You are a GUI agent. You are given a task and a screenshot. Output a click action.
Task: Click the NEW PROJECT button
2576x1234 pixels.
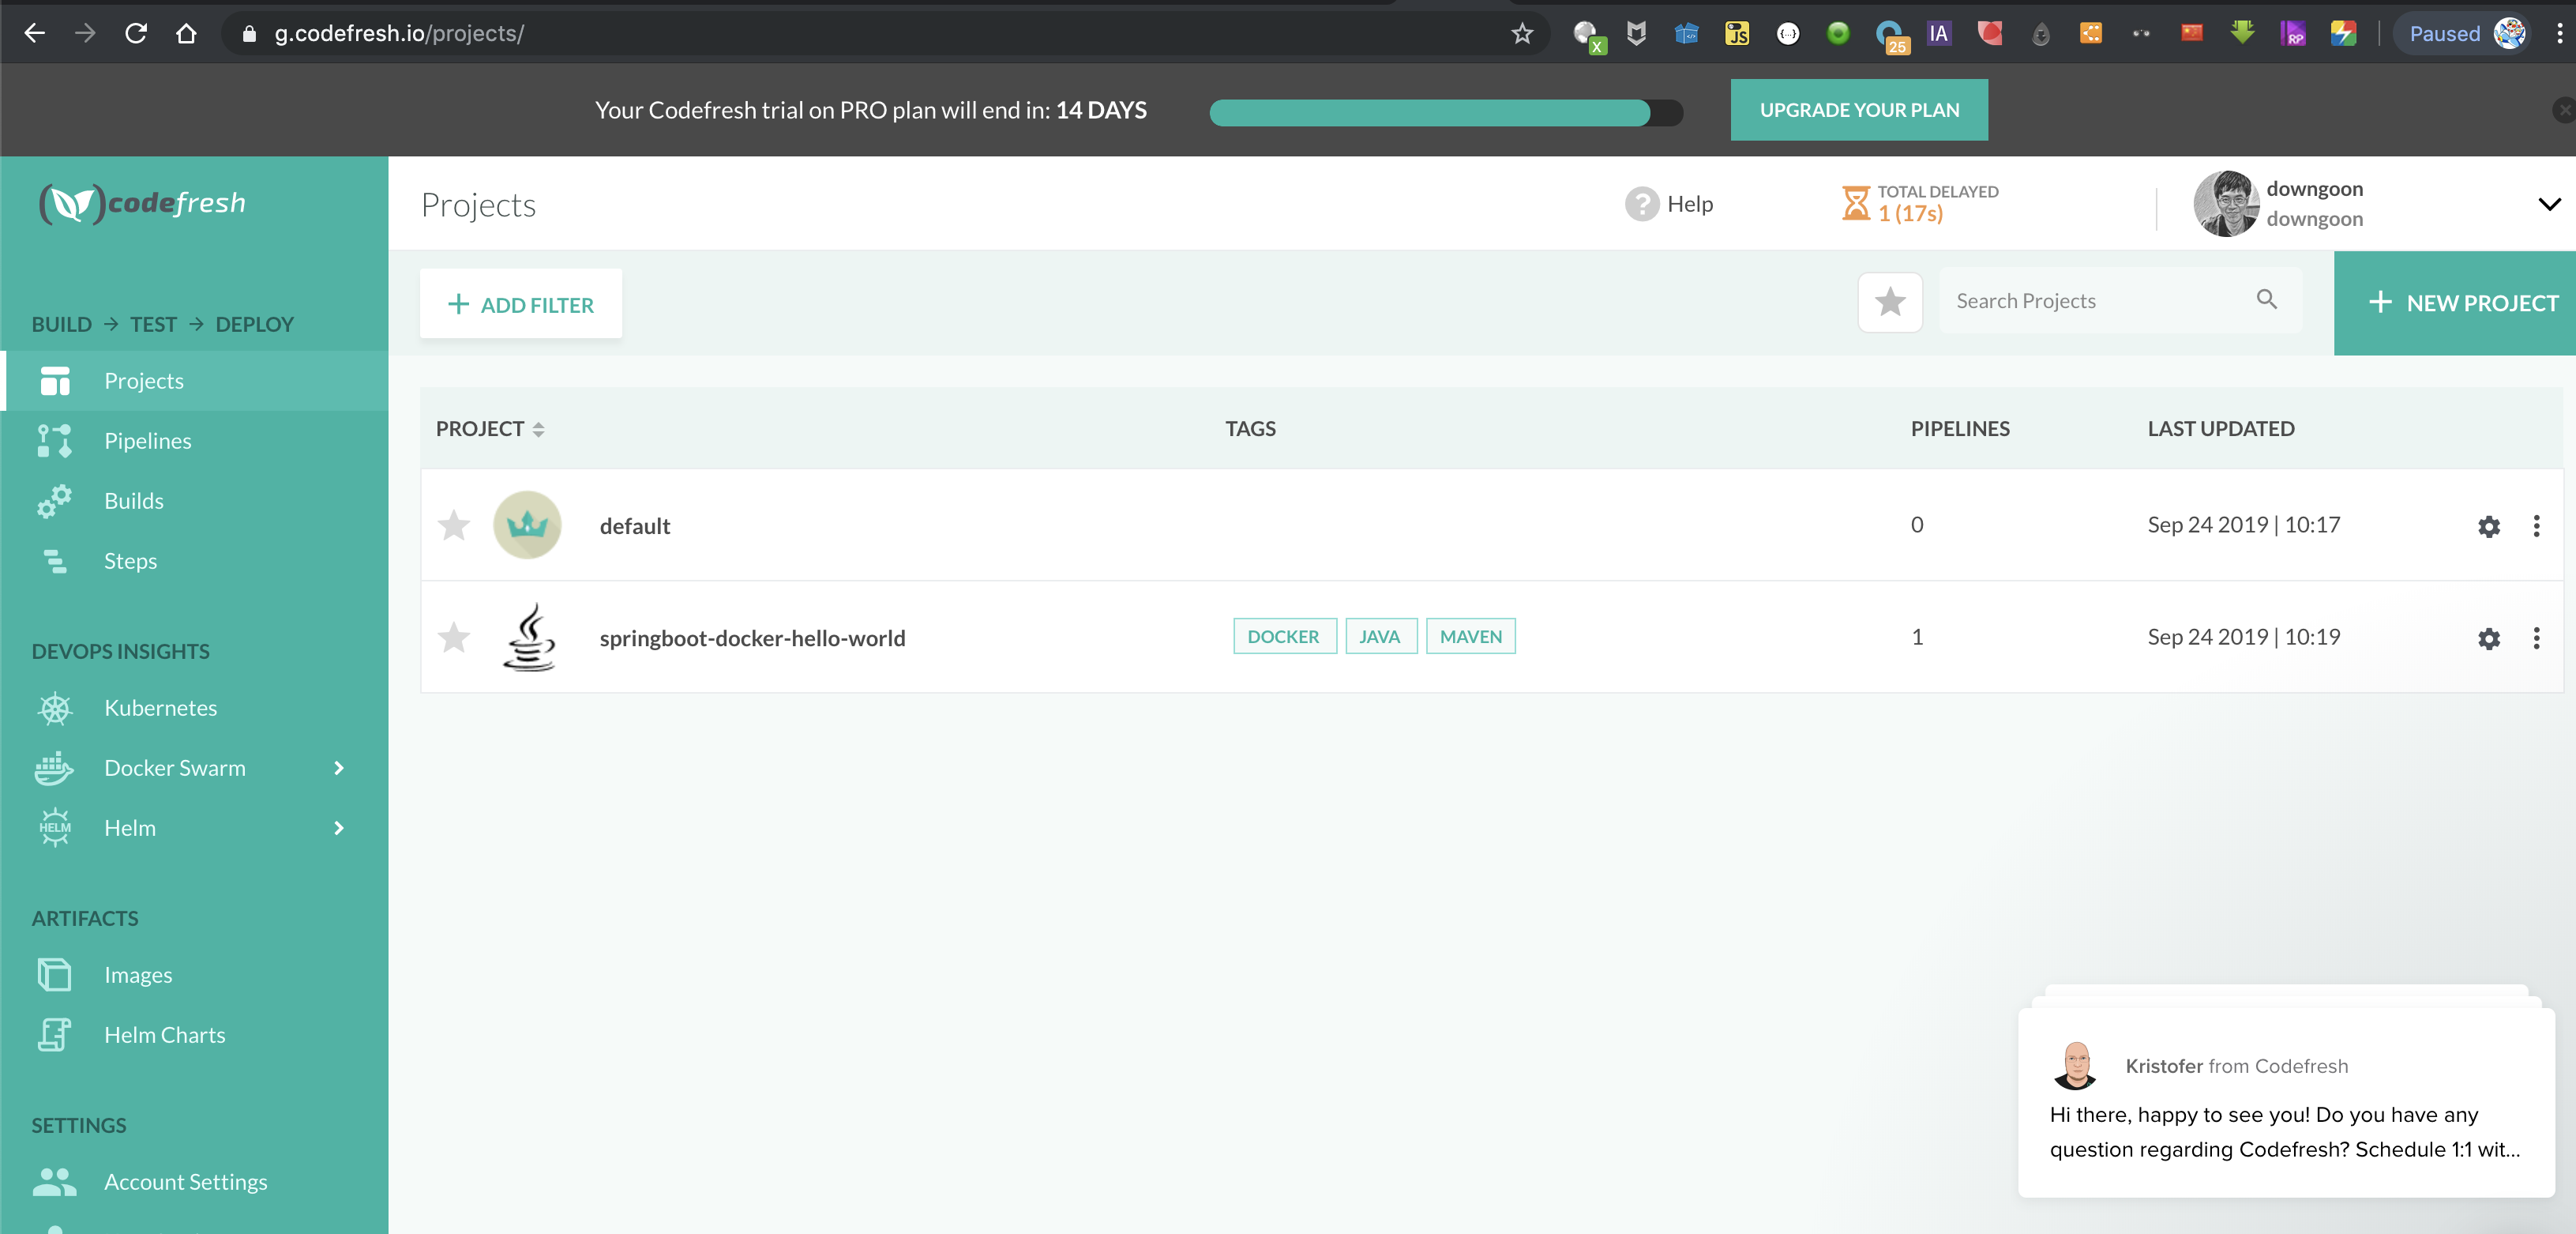2462,303
